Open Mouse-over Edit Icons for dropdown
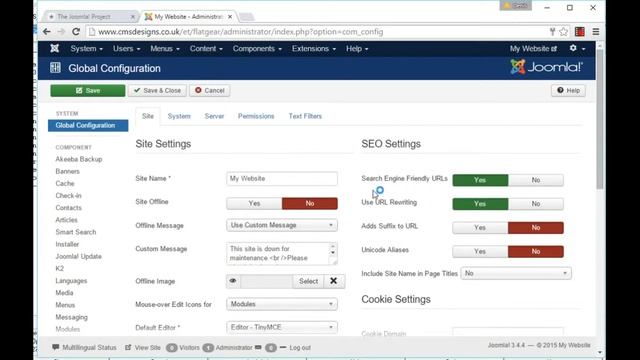The width and height of the screenshot is (640, 360). tap(282, 304)
